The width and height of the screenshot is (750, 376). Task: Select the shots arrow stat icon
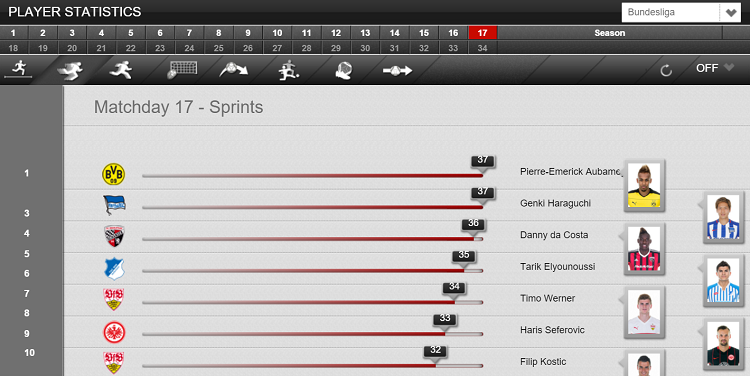point(233,70)
